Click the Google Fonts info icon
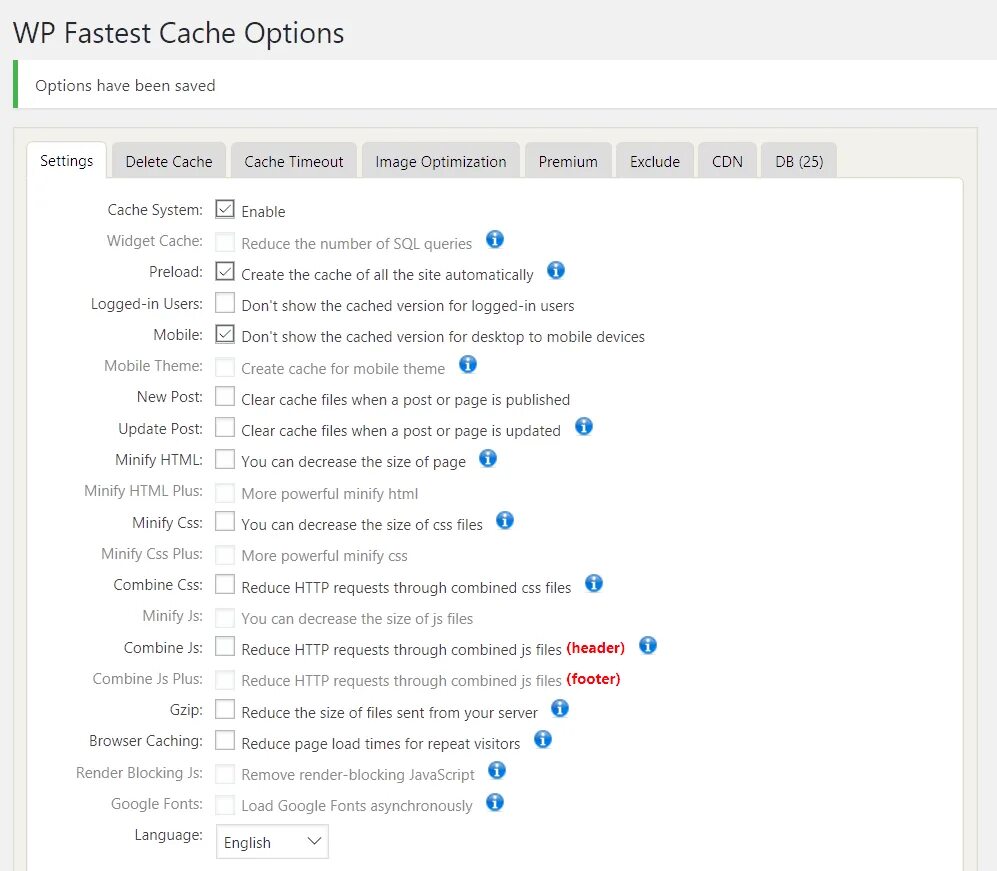This screenshot has width=997, height=871. pos(495,803)
